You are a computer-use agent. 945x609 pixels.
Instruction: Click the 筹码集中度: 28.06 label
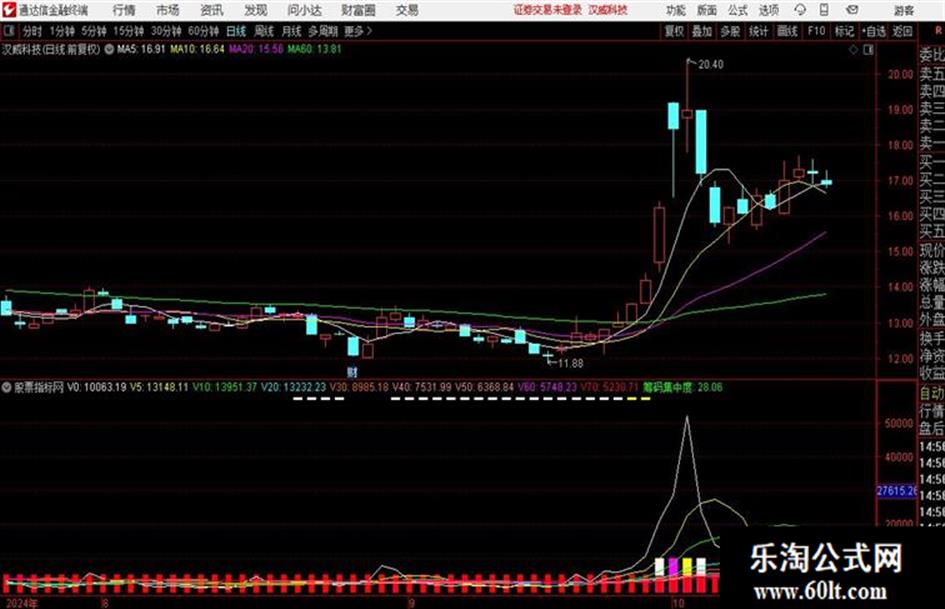[682, 387]
